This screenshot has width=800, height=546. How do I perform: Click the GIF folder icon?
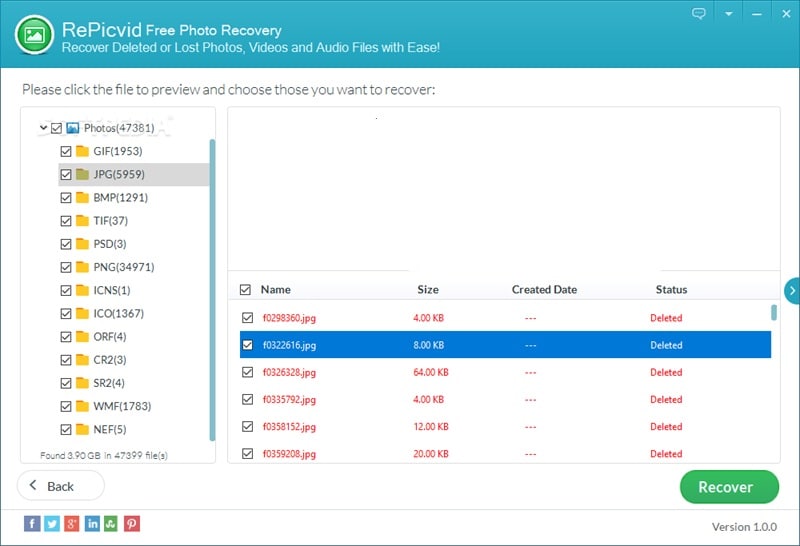(82, 151)
